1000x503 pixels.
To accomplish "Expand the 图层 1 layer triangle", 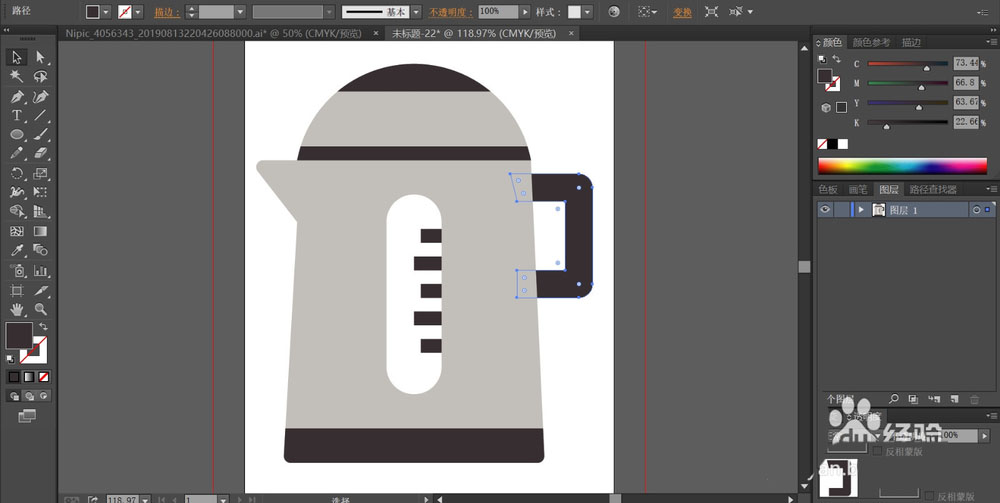I will 861,210.
